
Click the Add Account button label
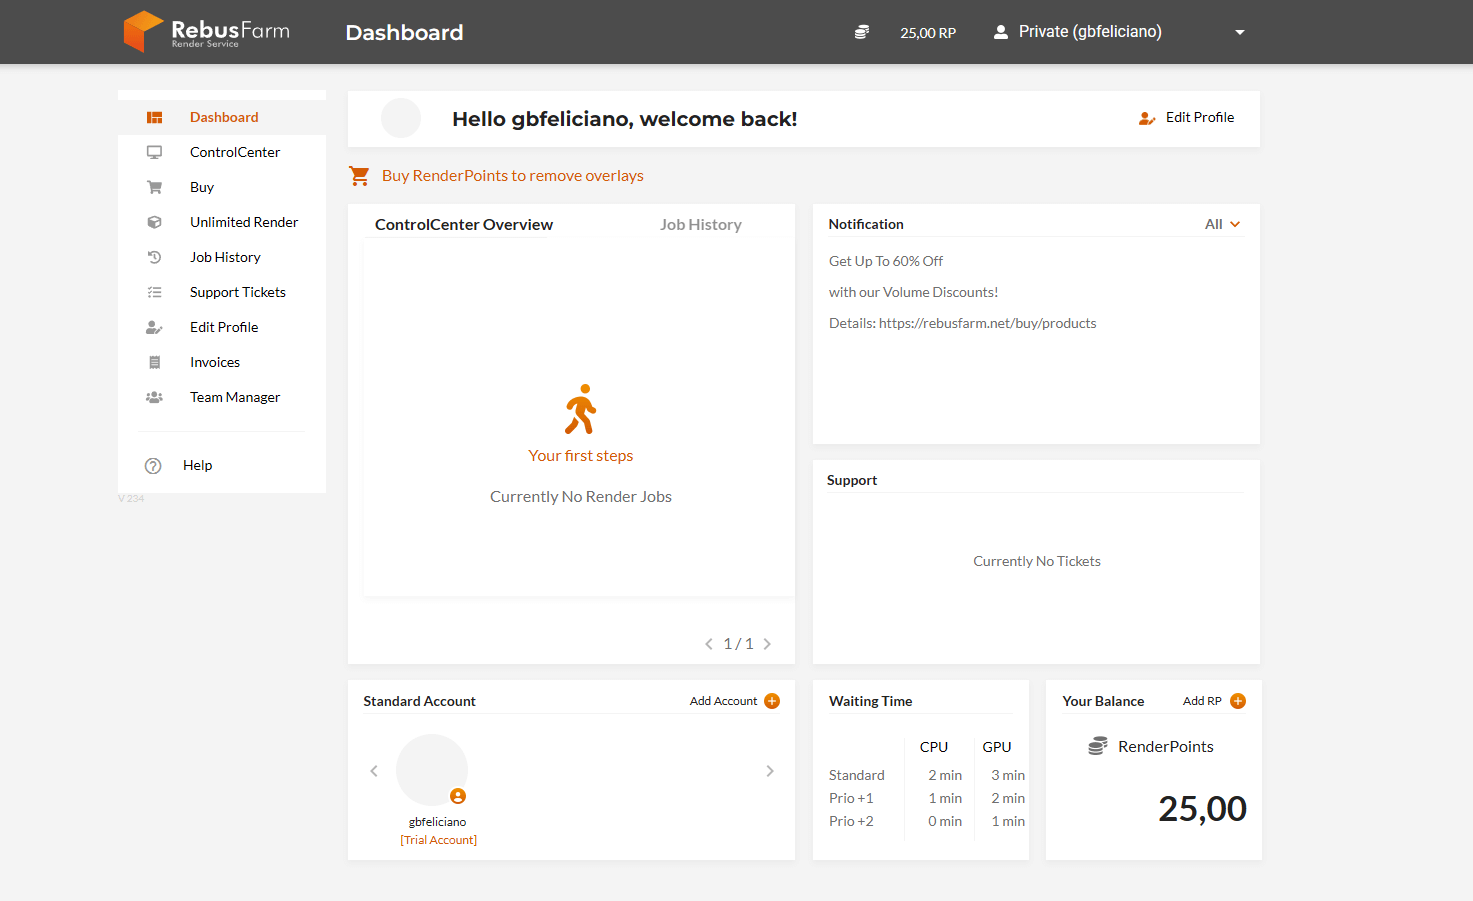(x=723, y=701)
